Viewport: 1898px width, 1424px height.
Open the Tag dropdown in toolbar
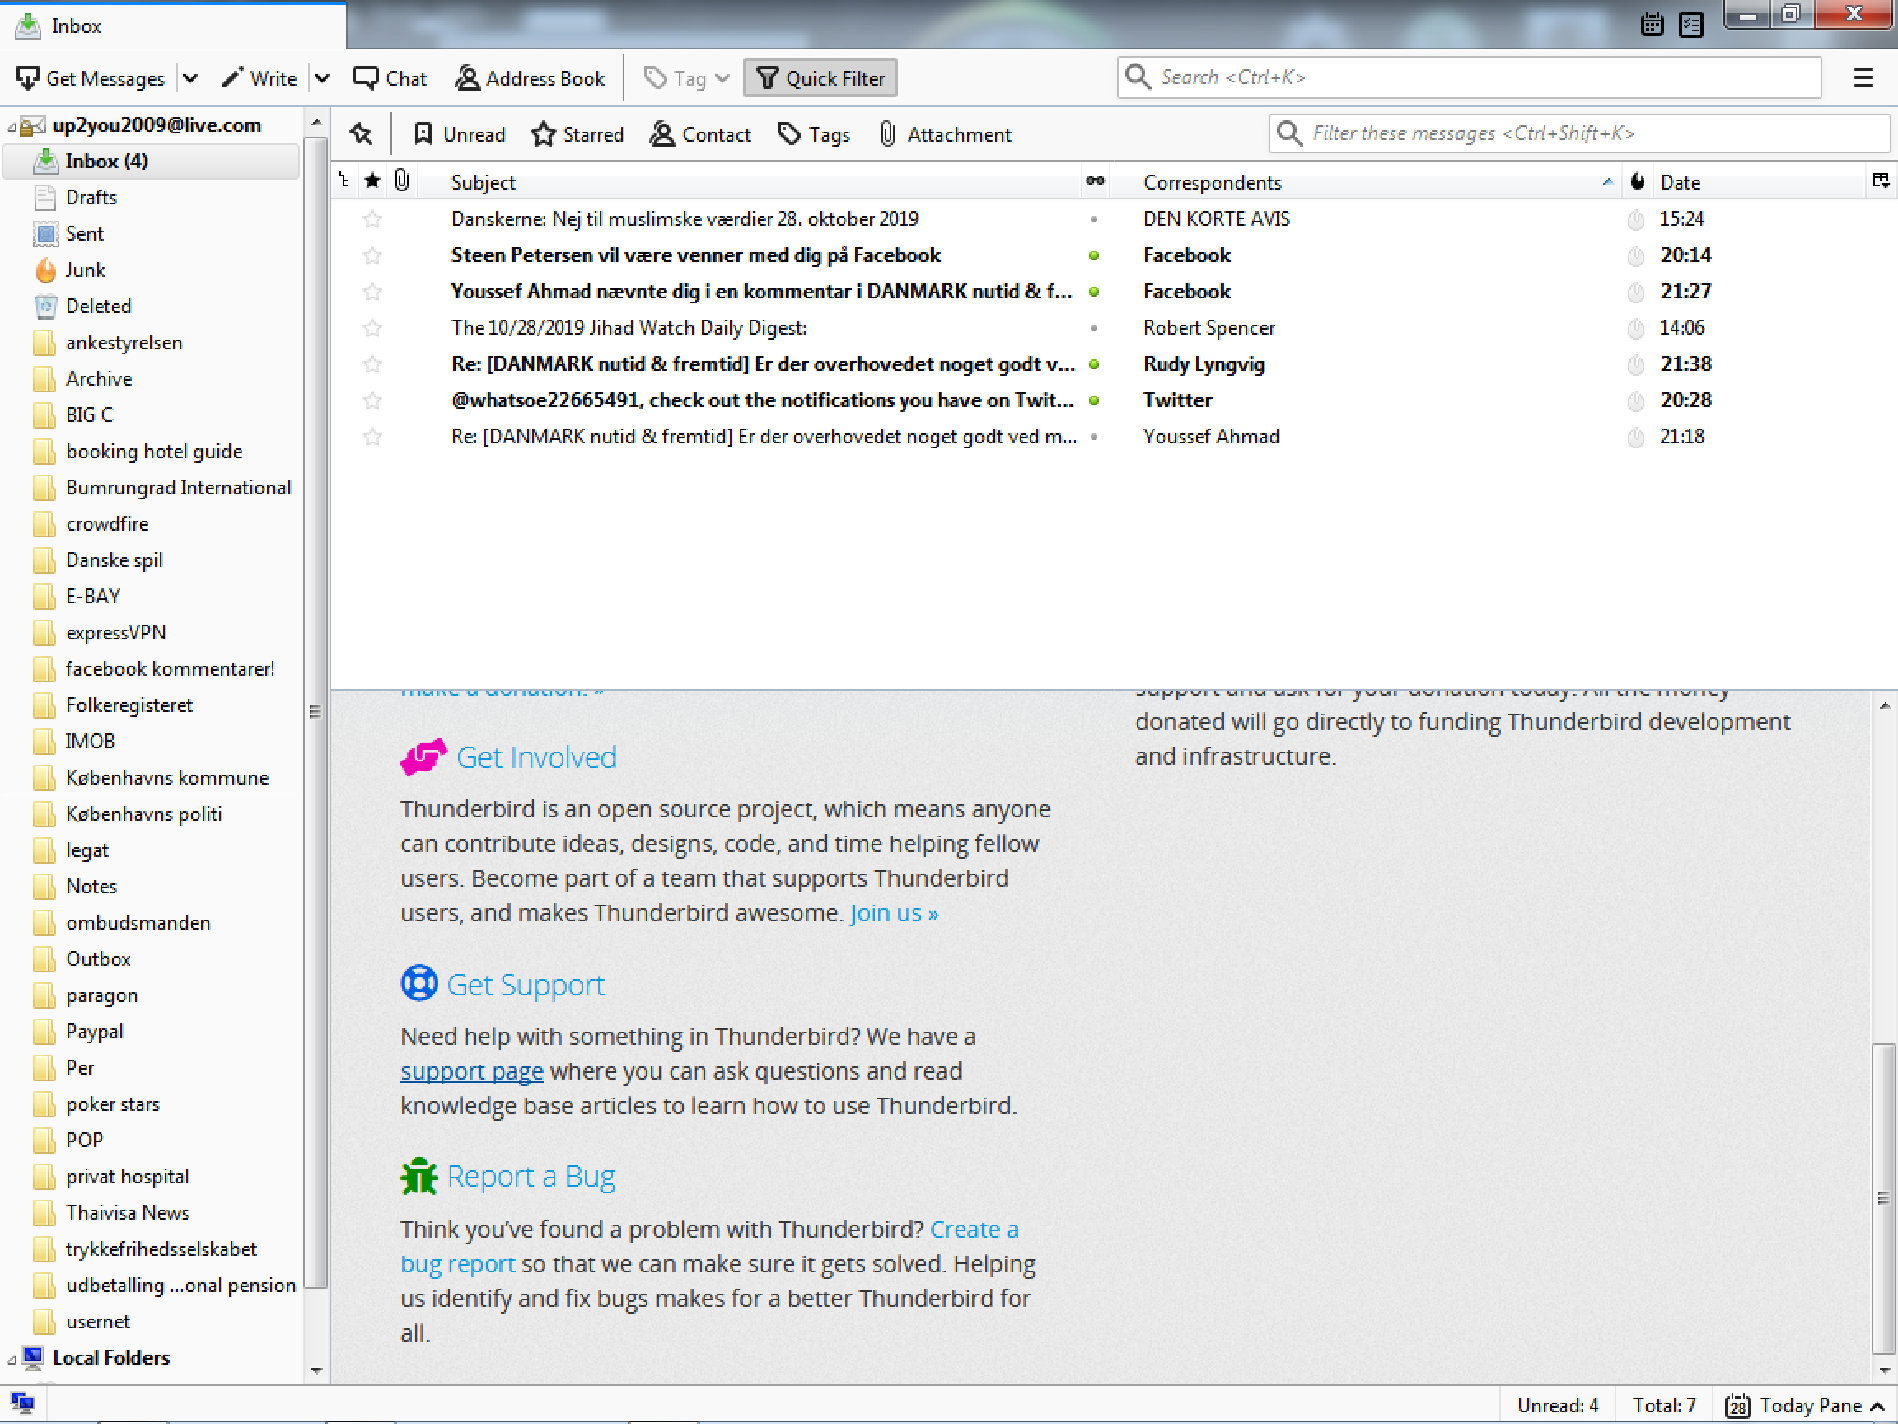pos(686,78)
